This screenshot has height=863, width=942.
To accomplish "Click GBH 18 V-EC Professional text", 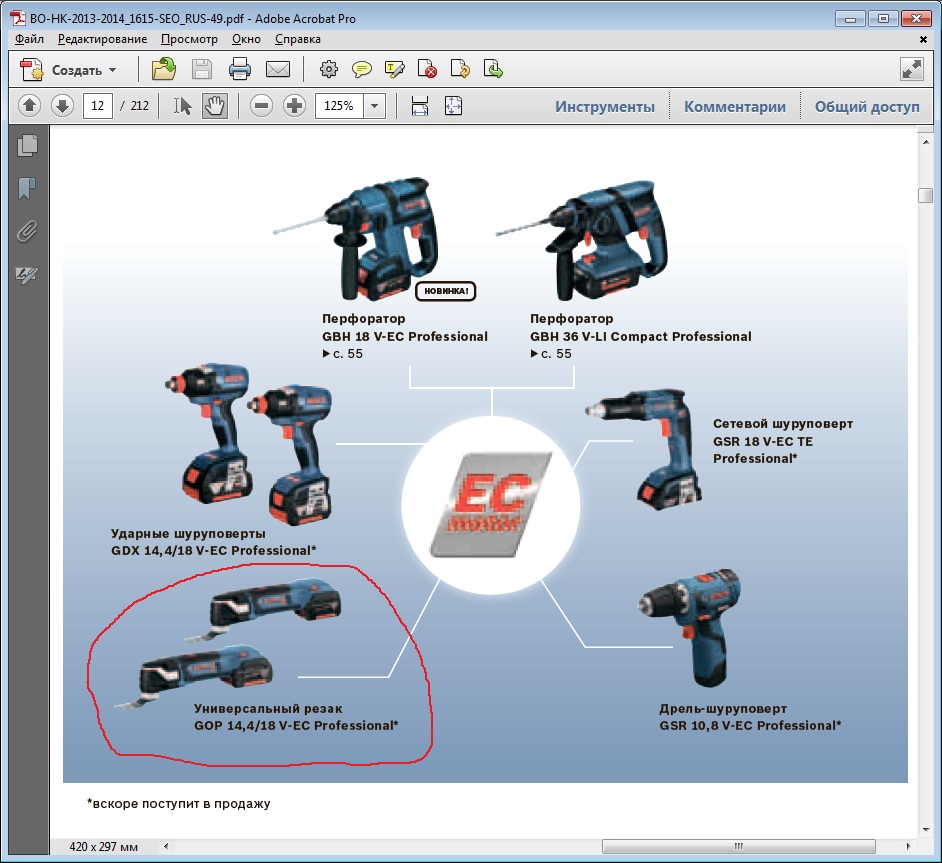I will 405,336.
